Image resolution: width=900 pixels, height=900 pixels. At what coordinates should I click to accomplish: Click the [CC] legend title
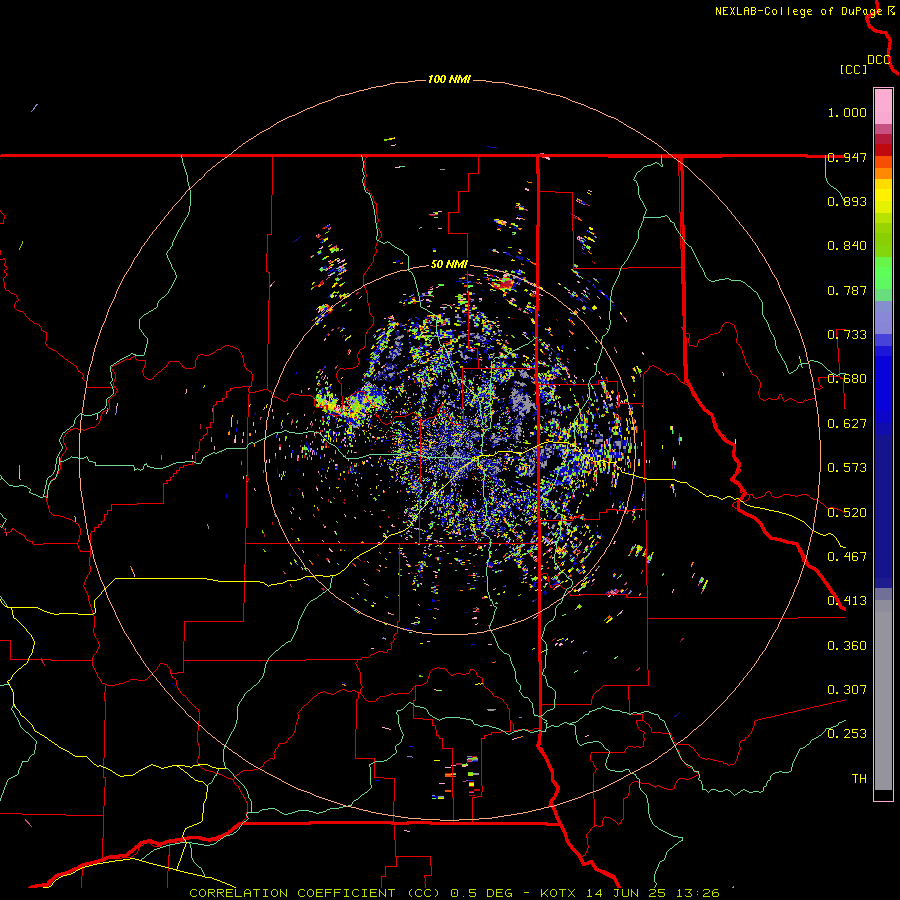point(854,69)
